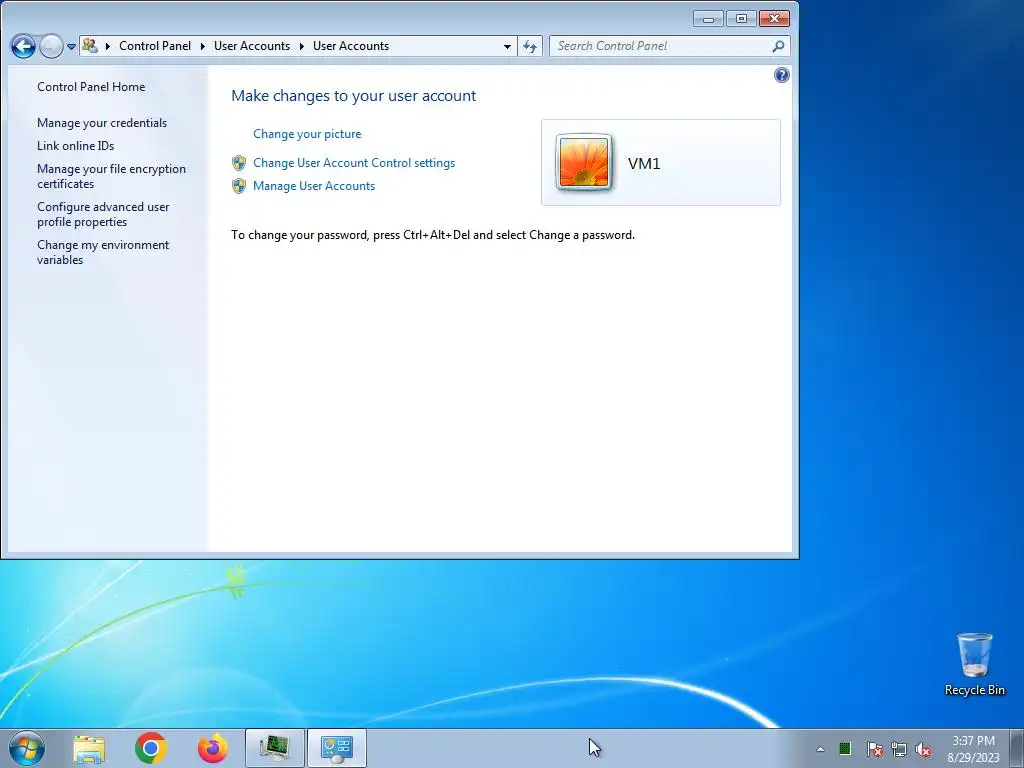This screenshot has height=768, width=1024.
Task: Click the User Accounts icon in address bar
Action: [90, 46]
